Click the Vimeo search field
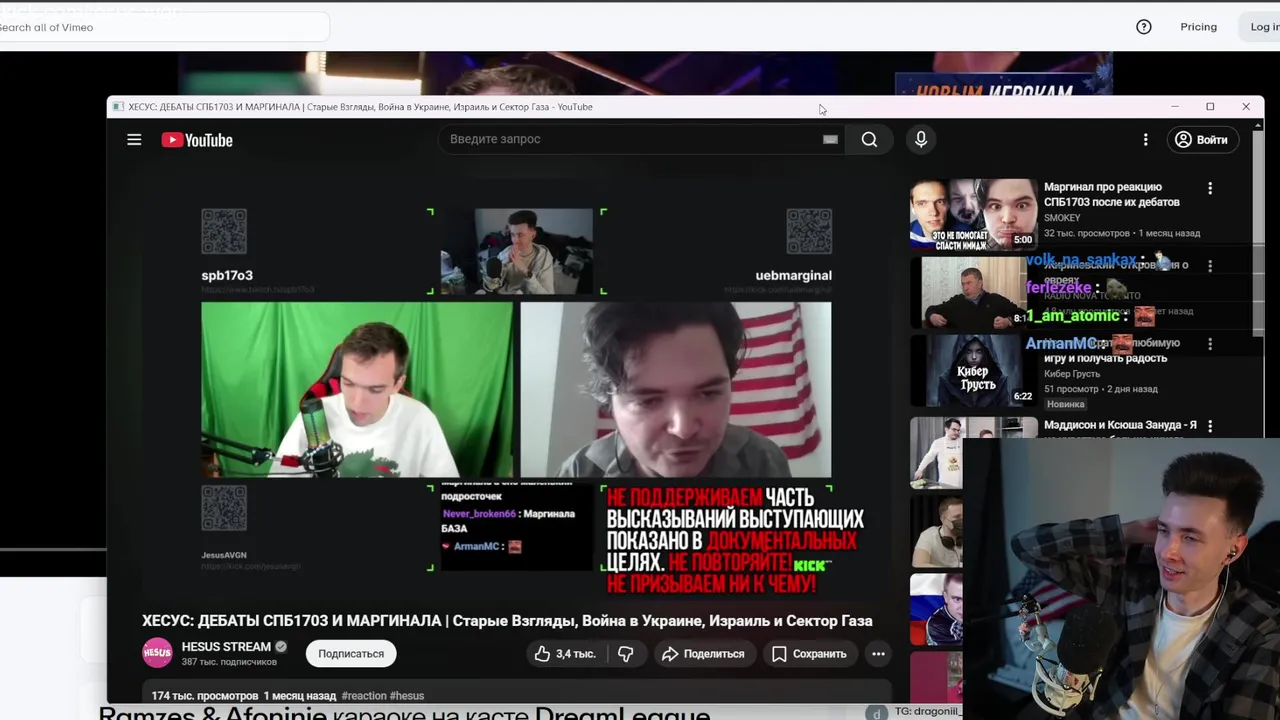Image resolution: width=1280 pixels, height=720 pixels. click(x=160, y=27)
